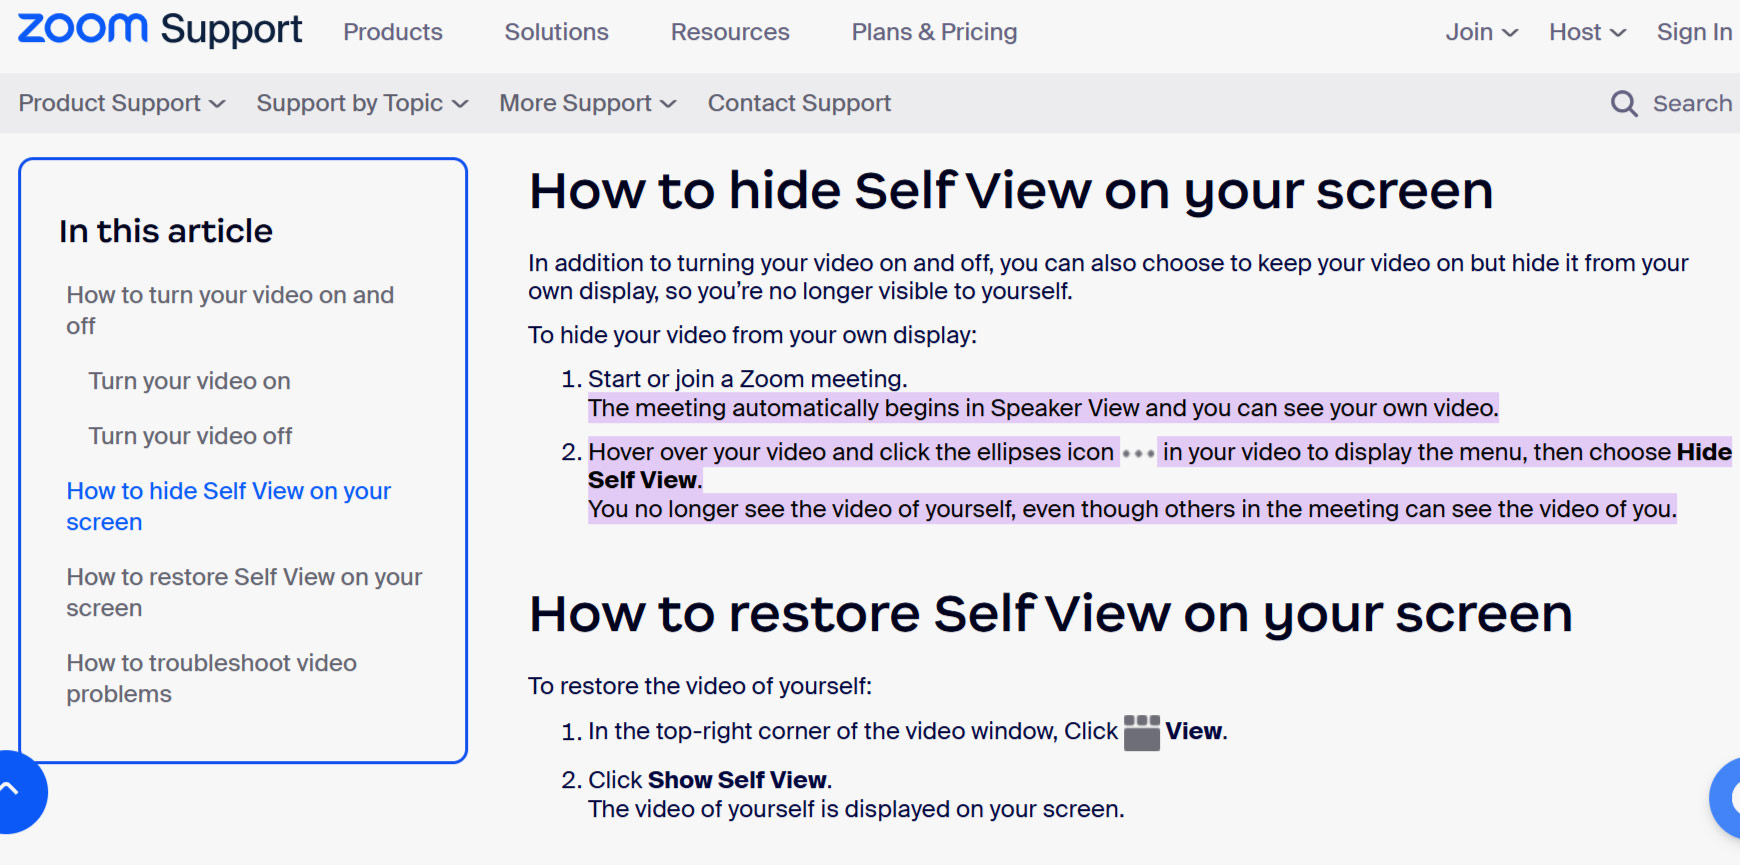Open the Host dropdown menu

pos(1587,32)
